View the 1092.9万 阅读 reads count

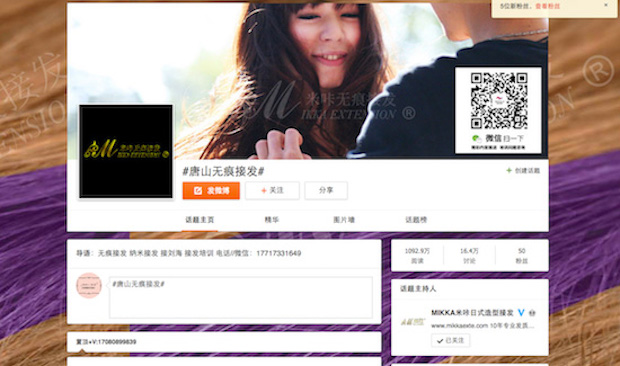point(417,256)
